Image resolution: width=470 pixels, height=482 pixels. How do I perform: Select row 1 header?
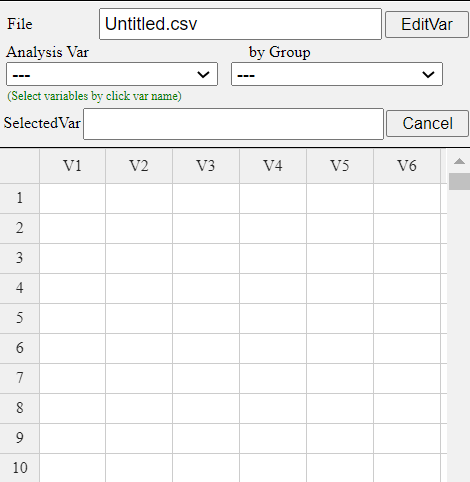tap(20, 198)
